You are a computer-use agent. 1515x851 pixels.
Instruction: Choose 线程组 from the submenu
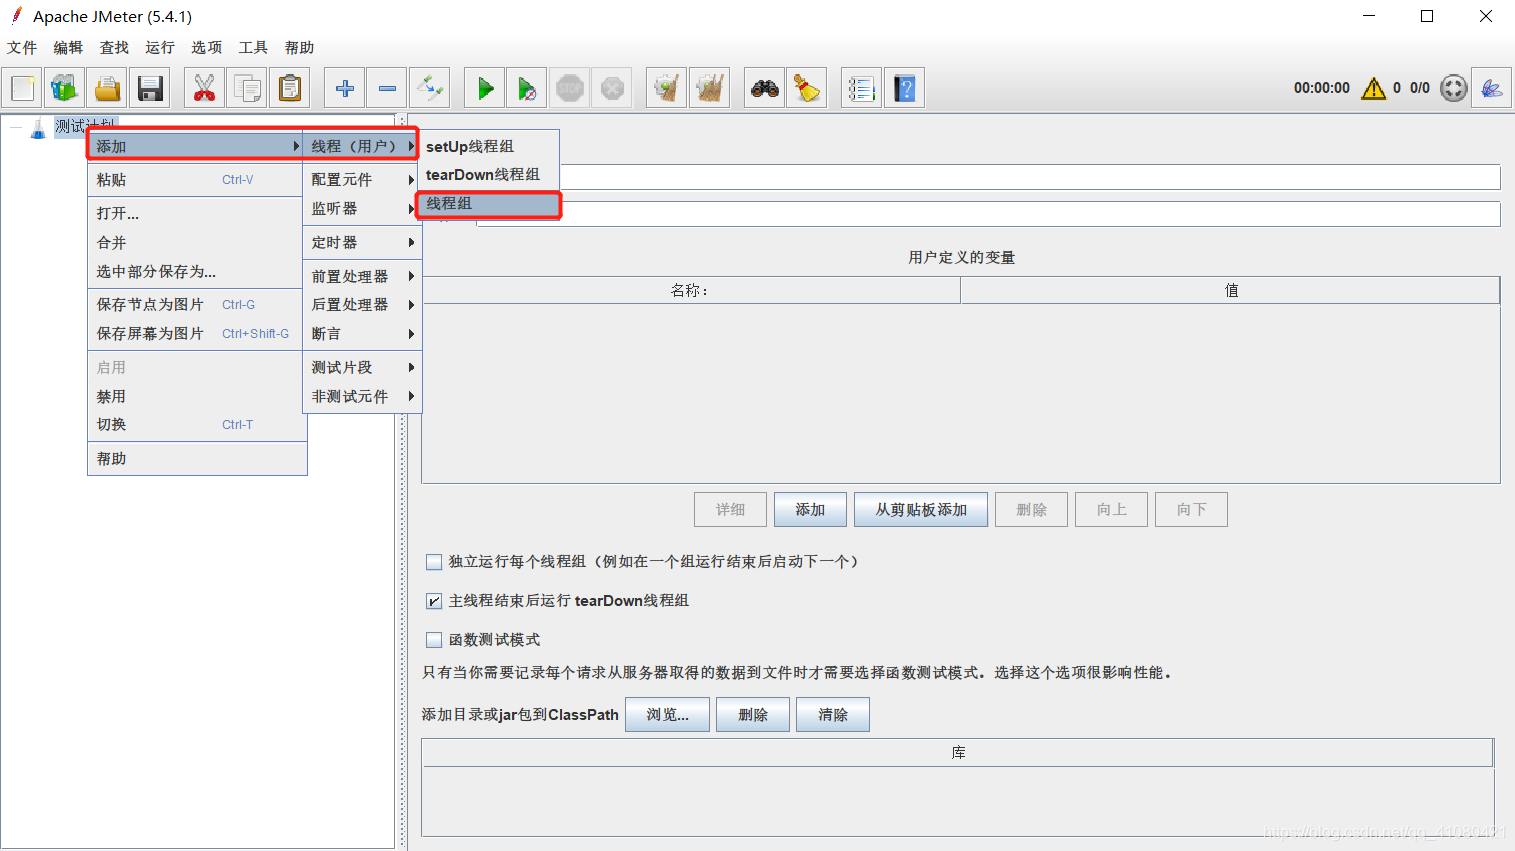489,204
